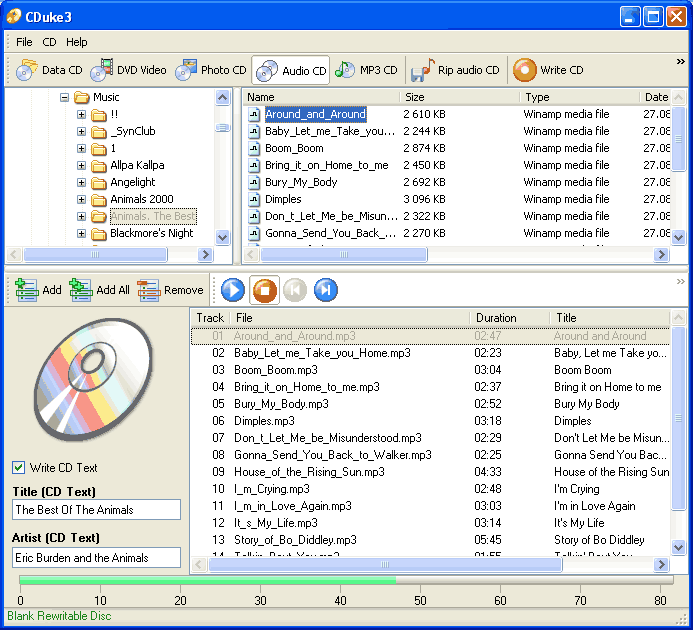Expand the Allpa Kallpa folder
693x630 pixels.
81,165
